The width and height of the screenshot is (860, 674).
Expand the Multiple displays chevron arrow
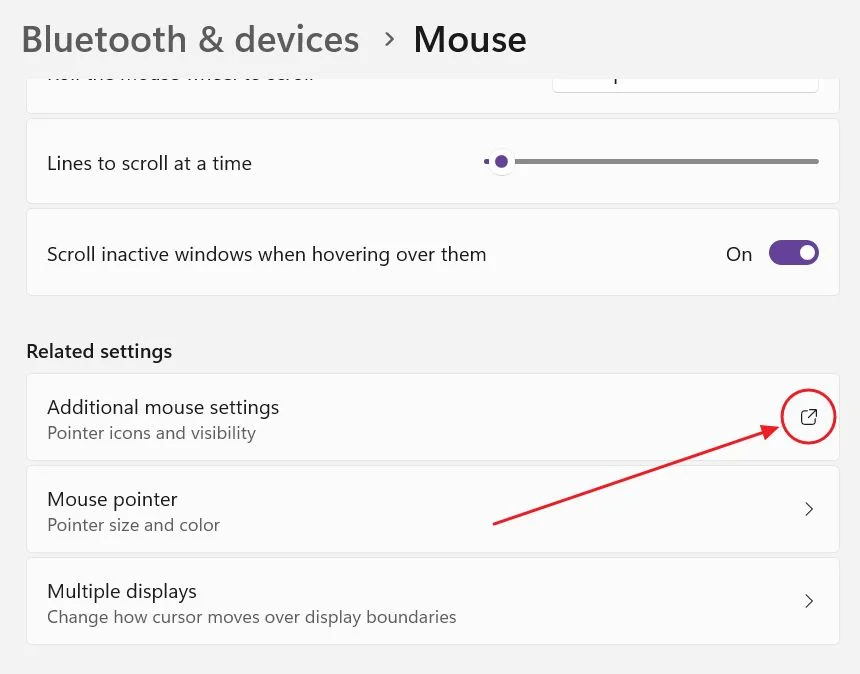click(x=809, y=601)
